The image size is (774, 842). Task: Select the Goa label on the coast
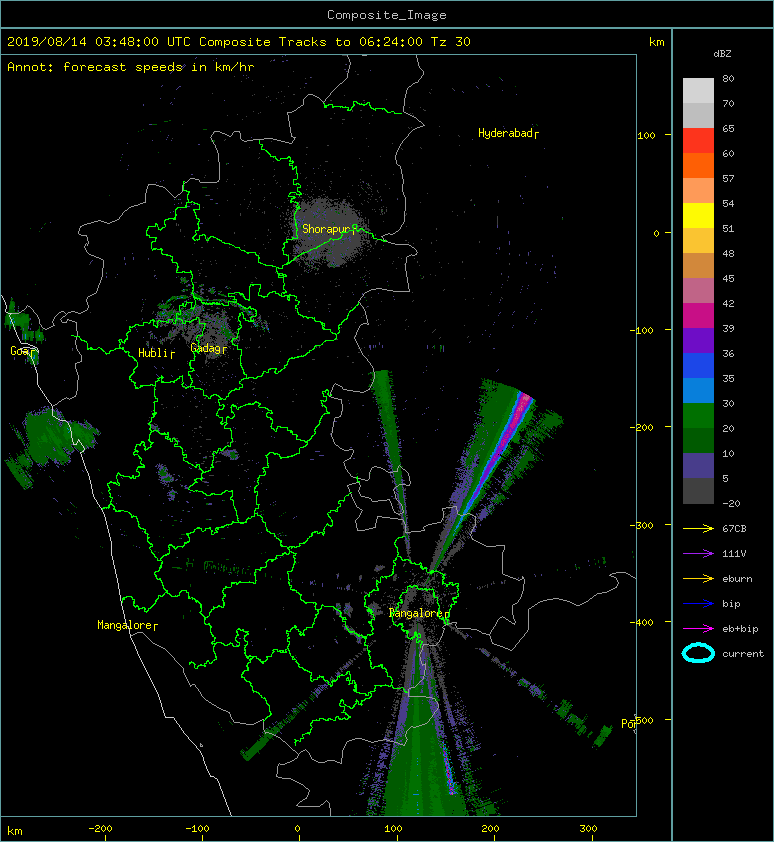click(20, 351)
